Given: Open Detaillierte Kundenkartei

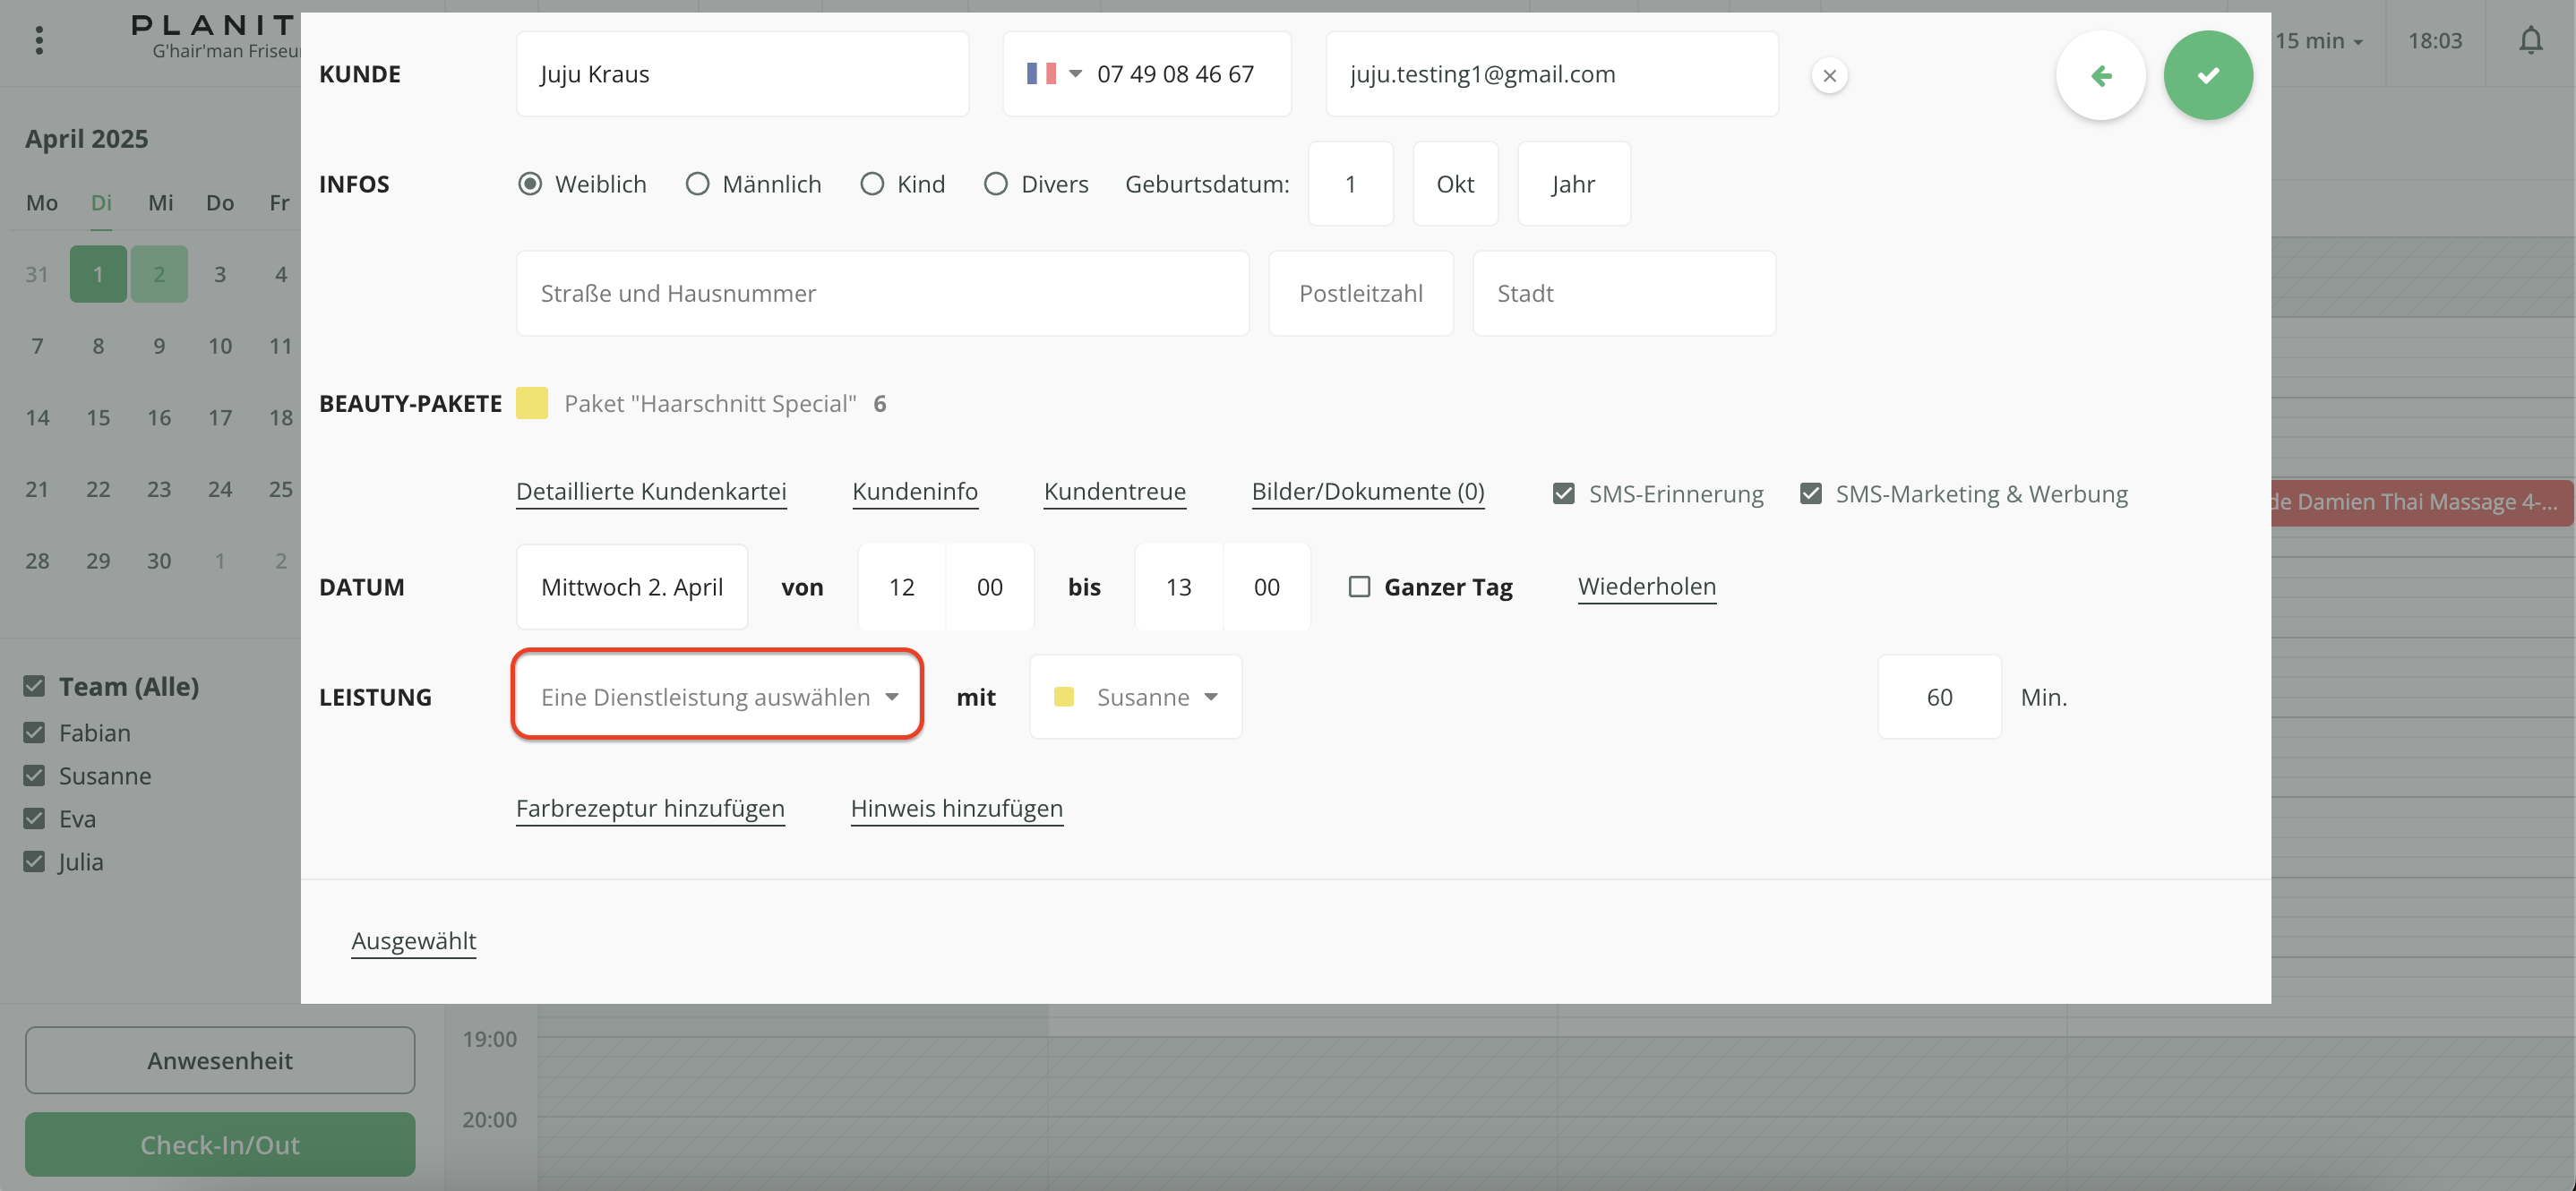Looking at the screenshot, I should [651, 491].
